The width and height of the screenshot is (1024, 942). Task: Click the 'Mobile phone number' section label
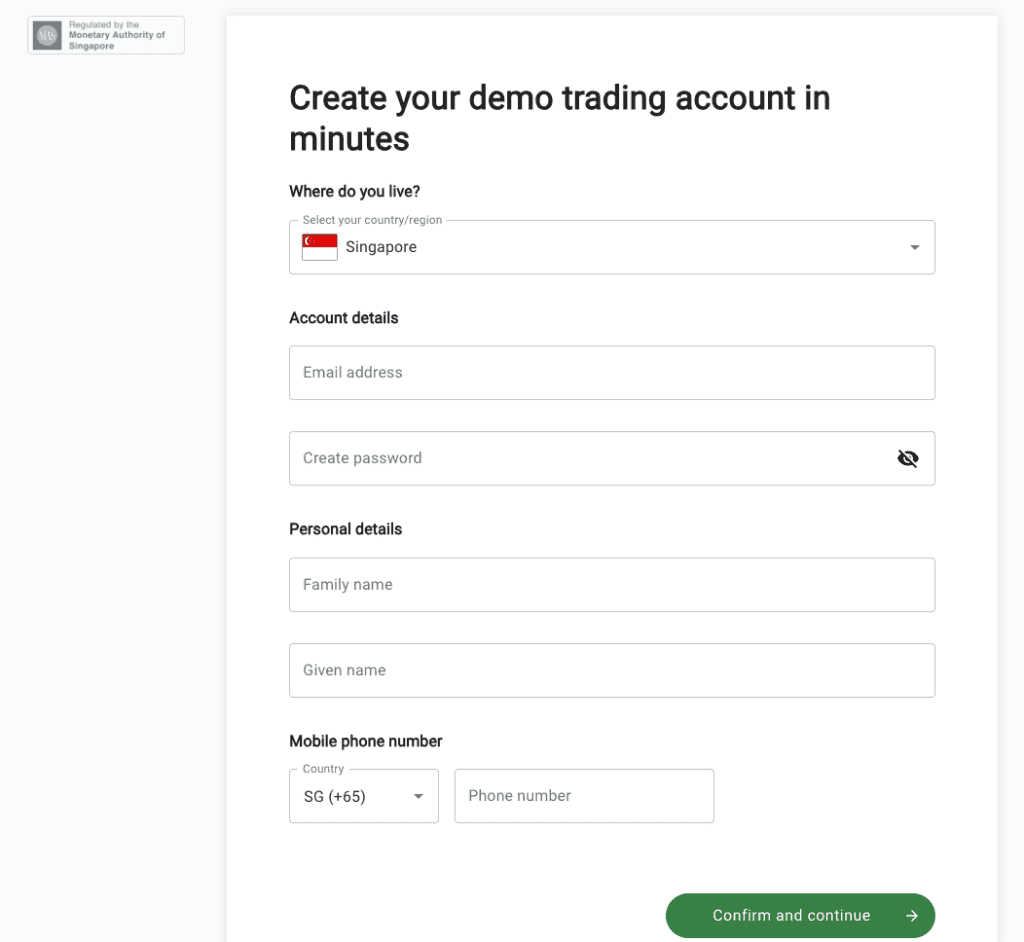tap(366, 741)
